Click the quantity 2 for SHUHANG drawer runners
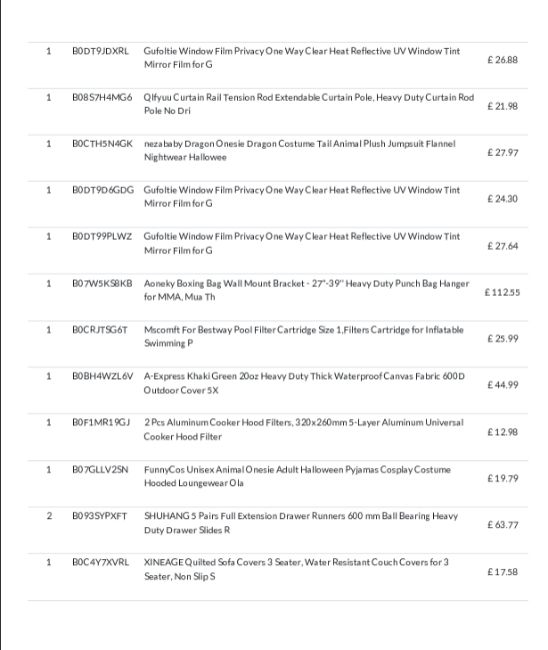 click(49, 516)
